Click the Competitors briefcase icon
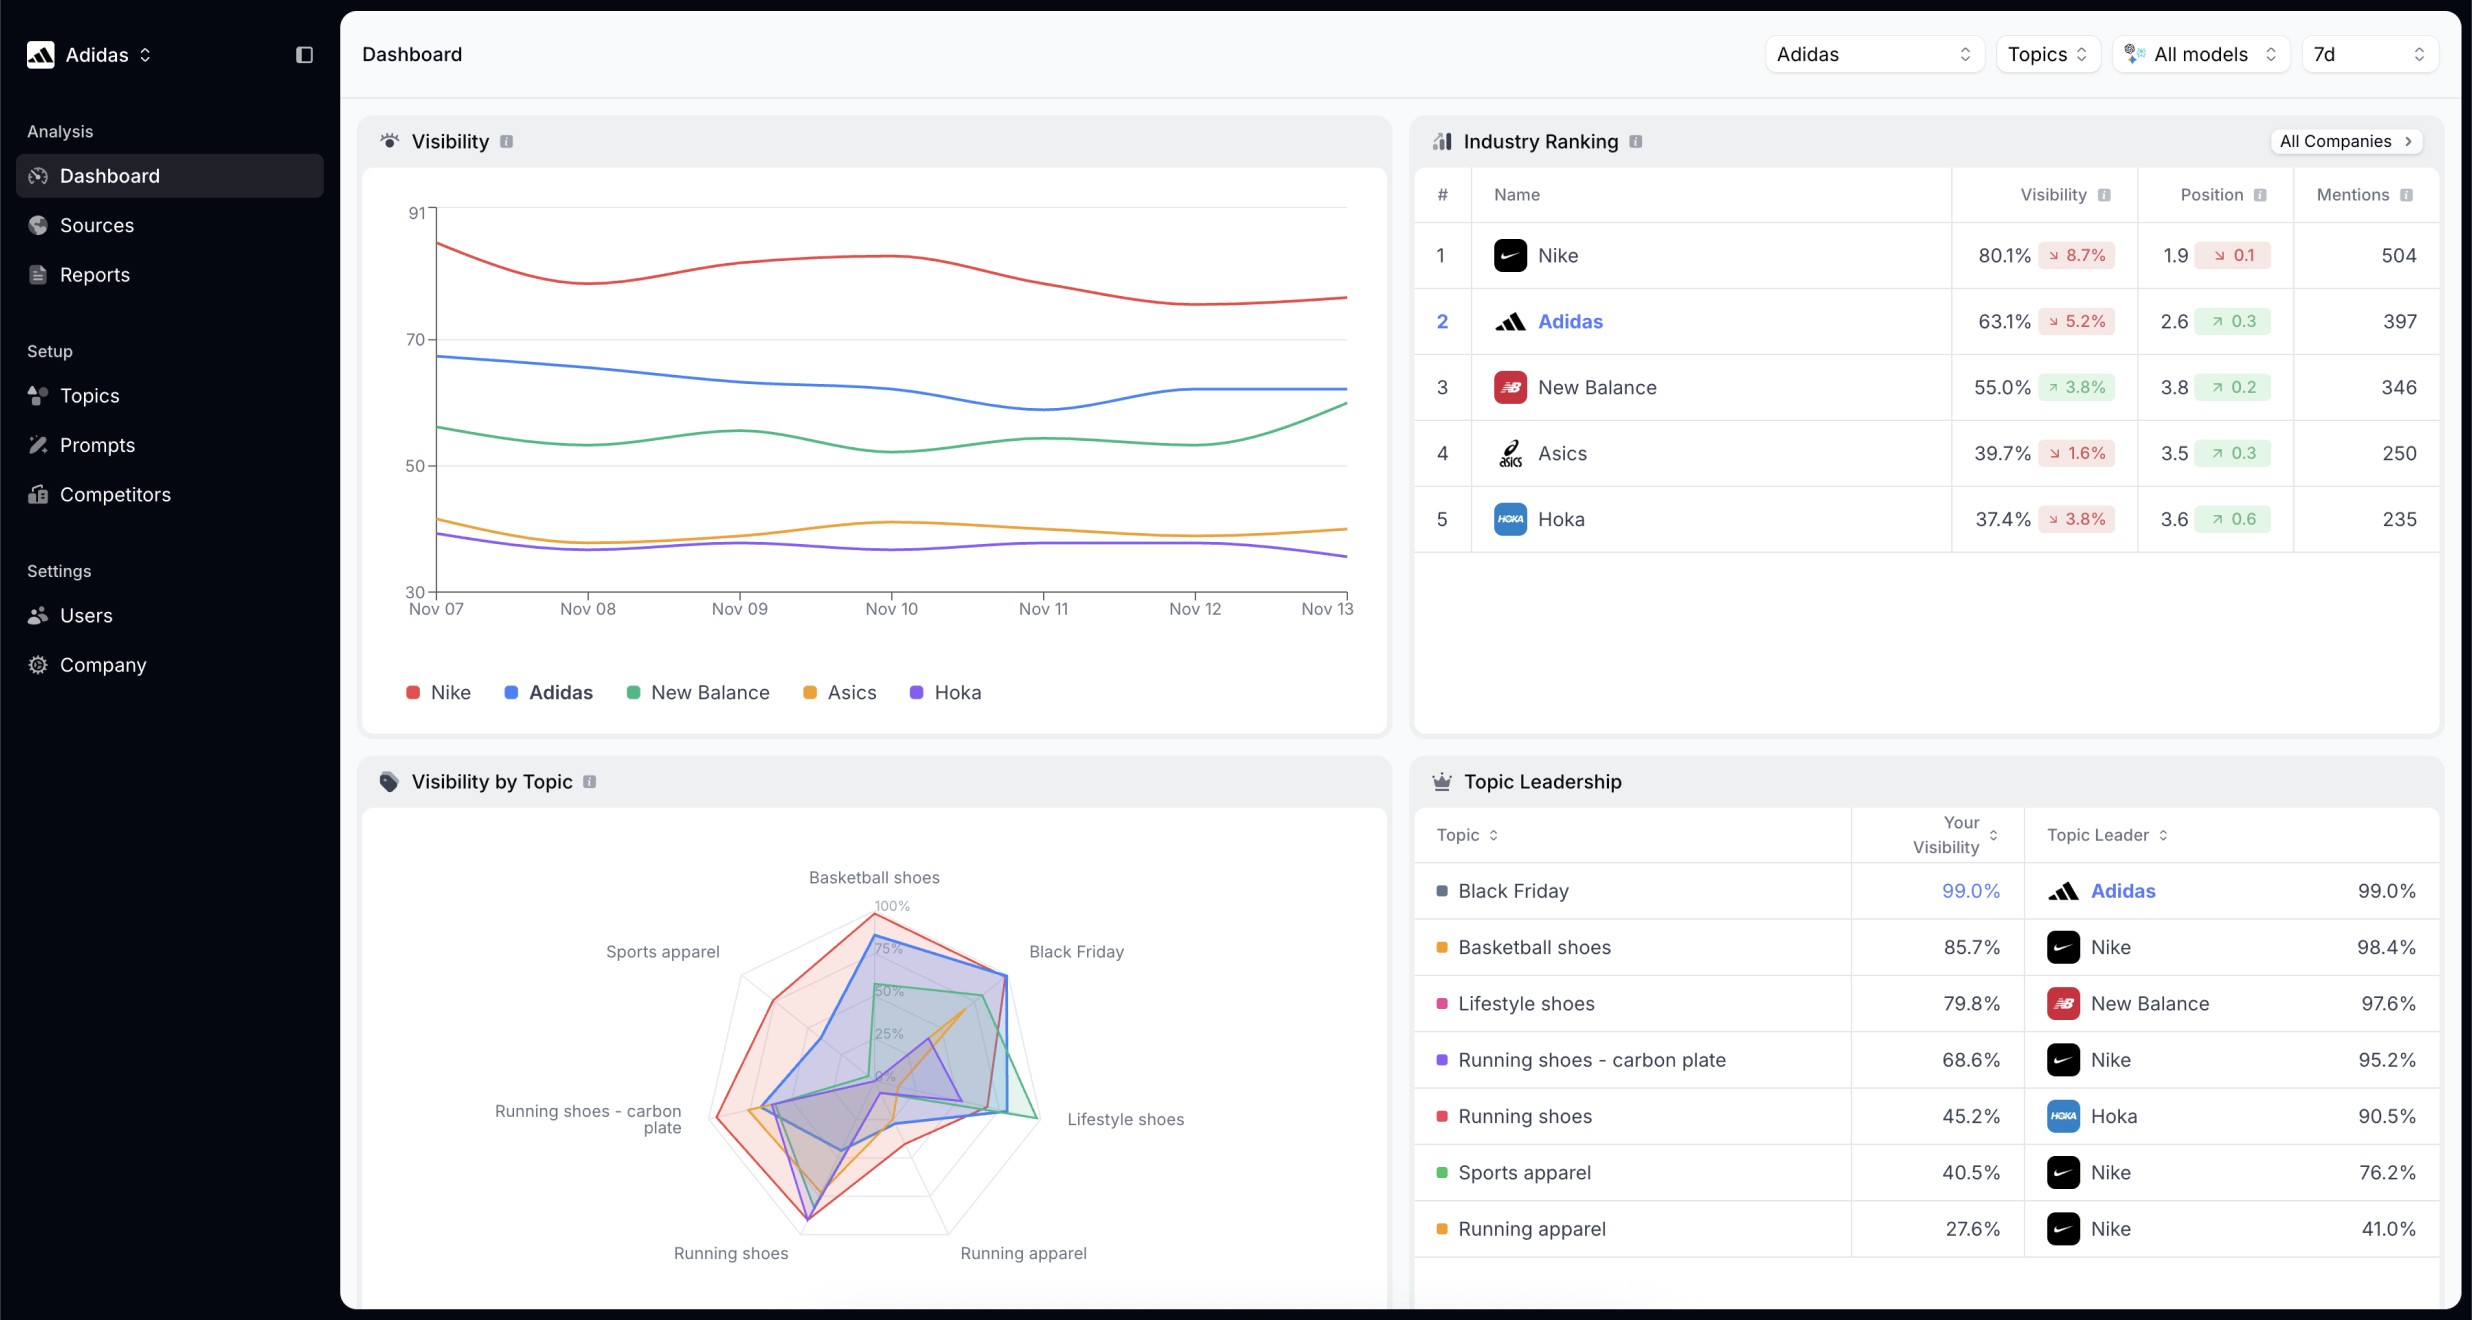This screenshot has width=2472, height=1320. click(38, 495)
